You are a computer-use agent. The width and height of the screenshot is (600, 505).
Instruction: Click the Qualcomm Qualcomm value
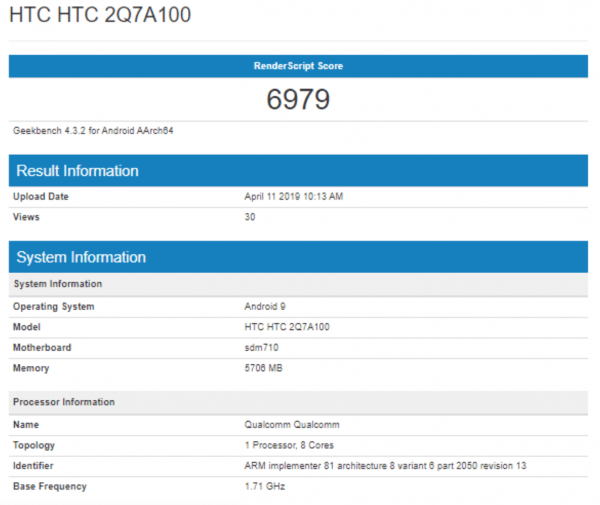pos(292,425)
